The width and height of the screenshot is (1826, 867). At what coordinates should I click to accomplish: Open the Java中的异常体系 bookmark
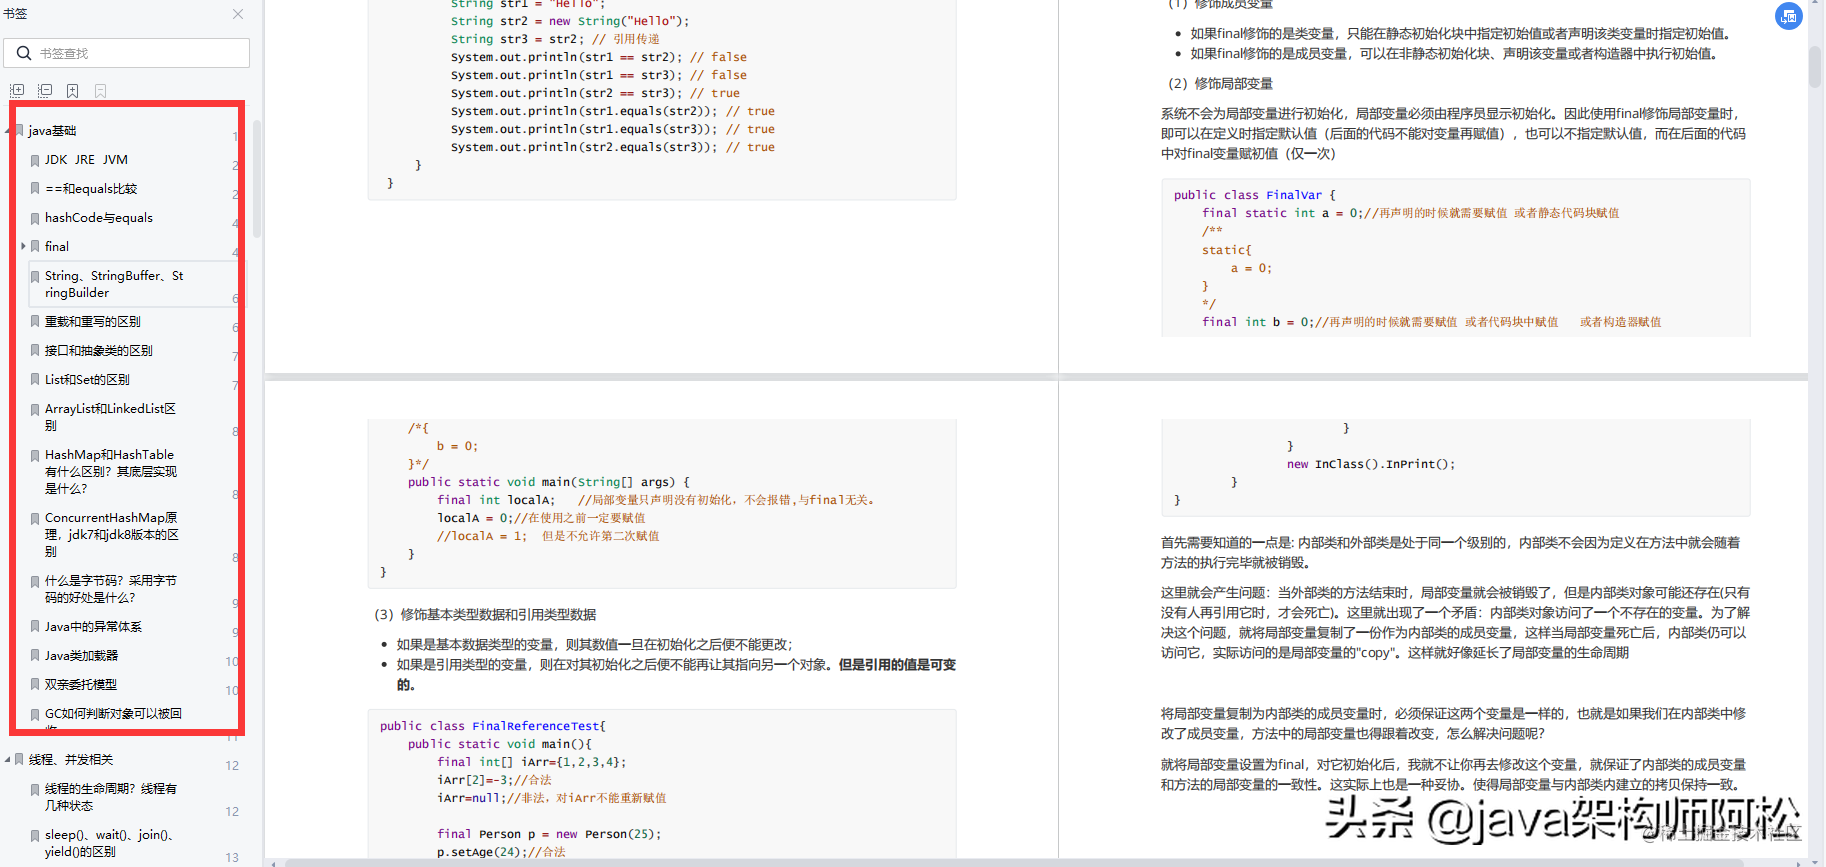coord(93,627)
